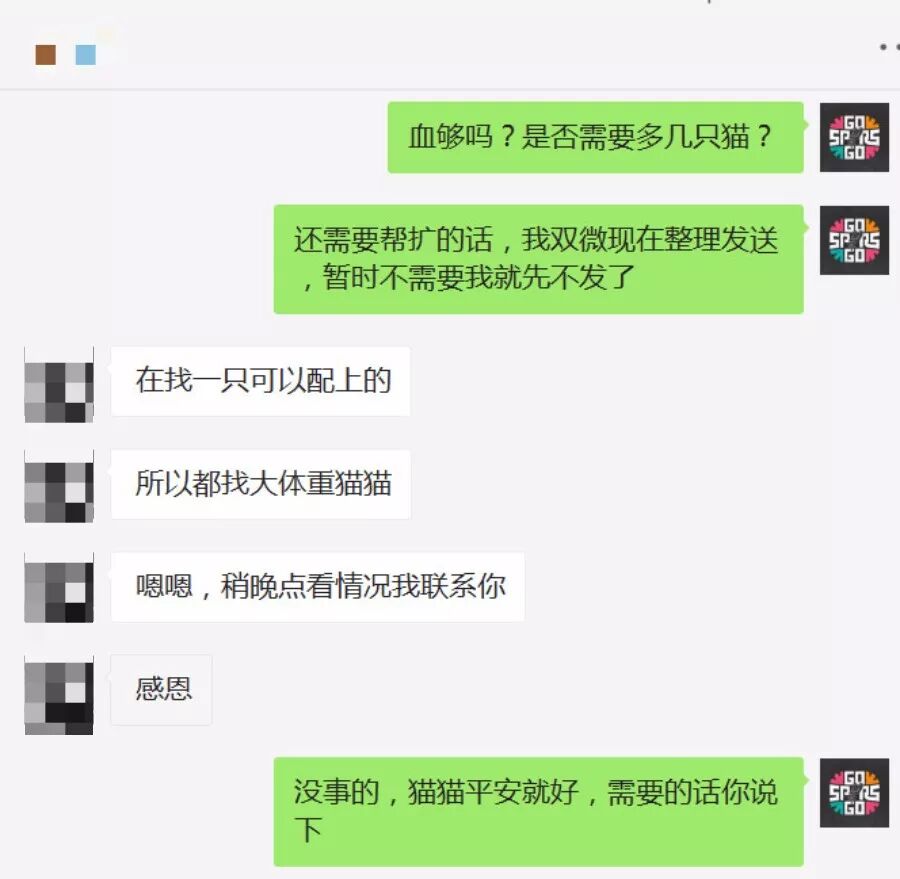Click the blue square in chat header

(x=86, y=55)
